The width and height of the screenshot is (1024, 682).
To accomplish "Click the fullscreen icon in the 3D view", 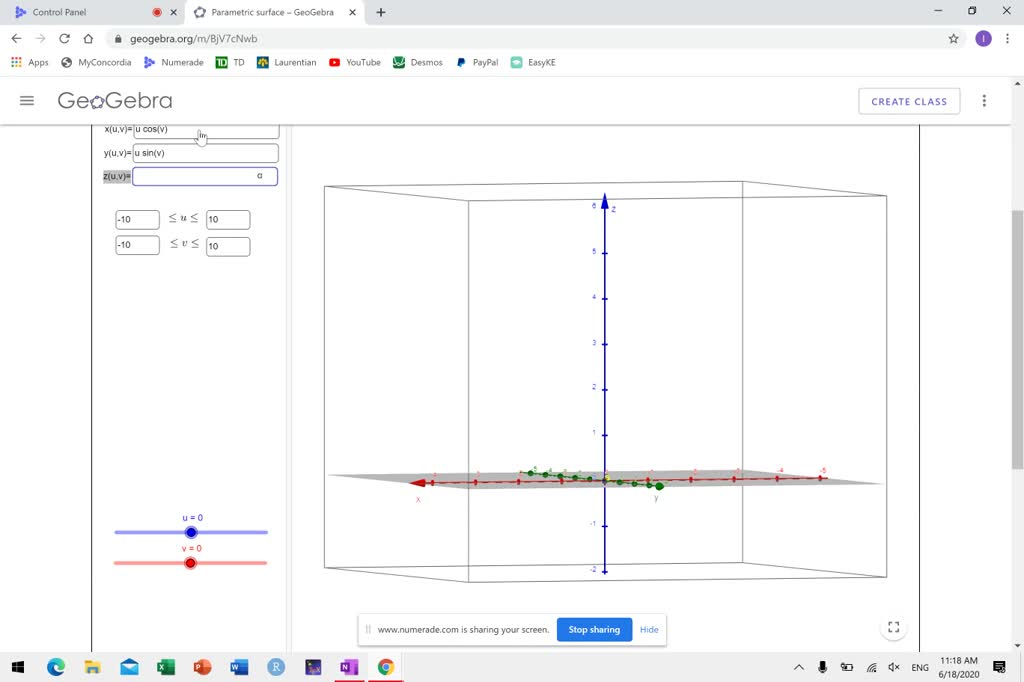I will (x=893, y=627).
